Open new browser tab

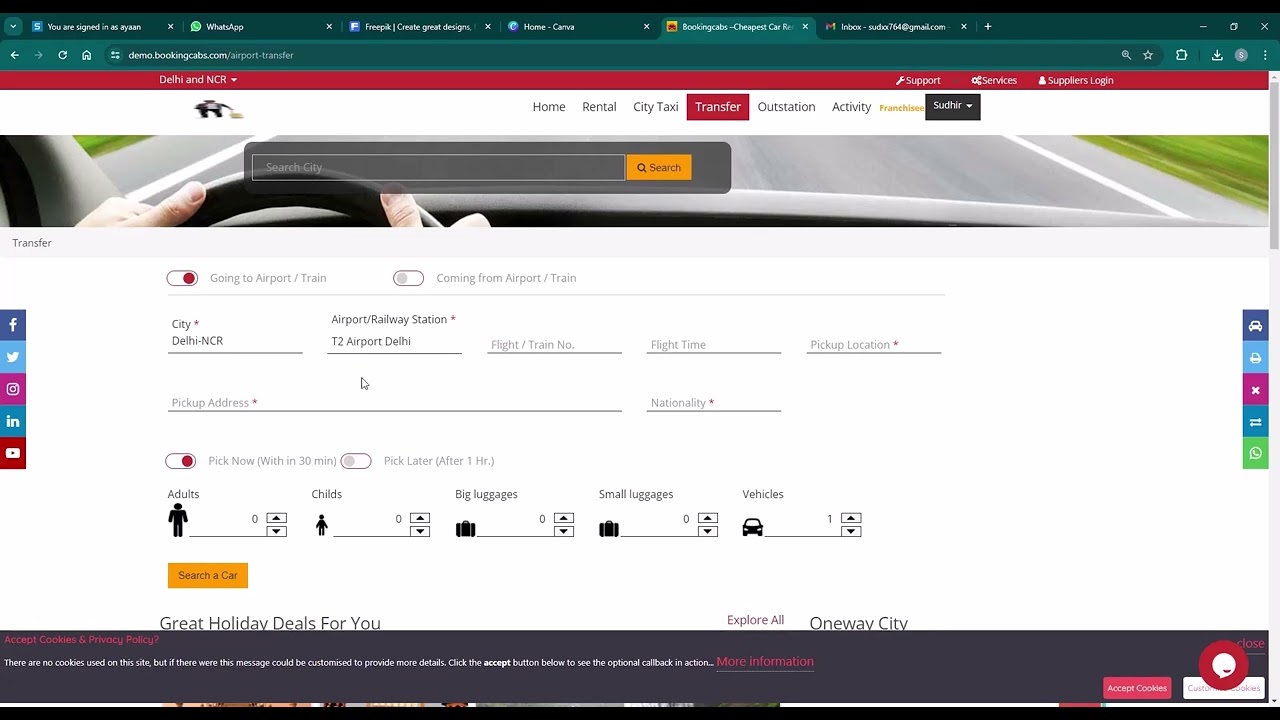click(988, 27)
